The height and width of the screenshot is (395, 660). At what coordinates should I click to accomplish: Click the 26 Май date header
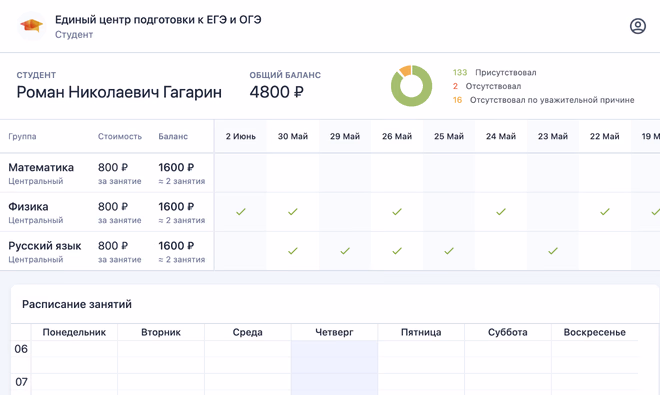tap(397, 136)
